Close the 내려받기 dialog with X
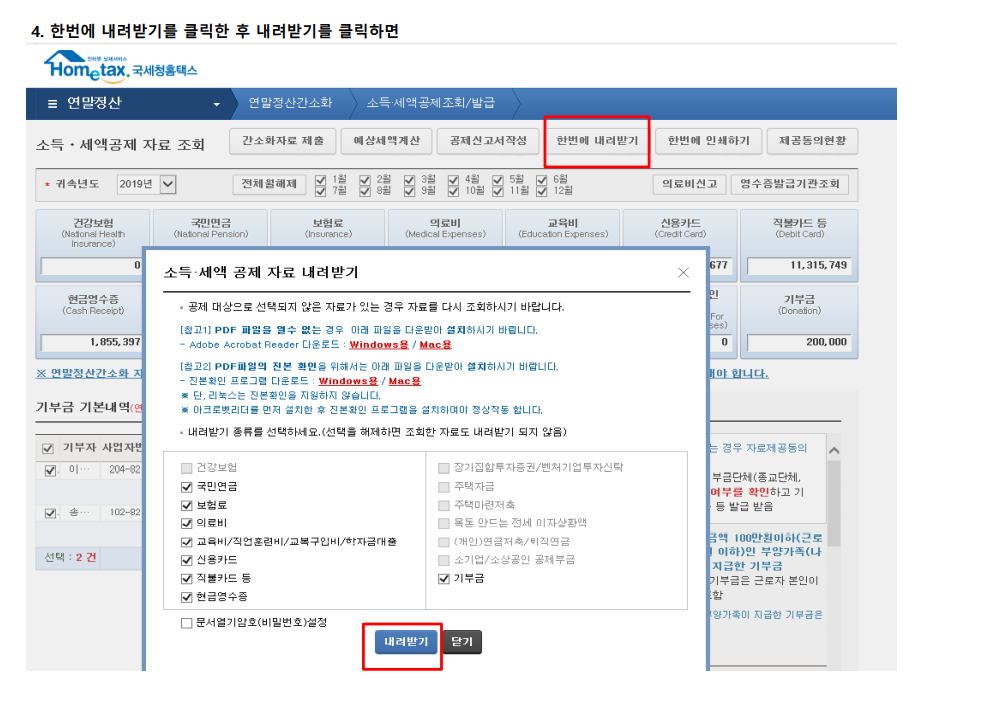This screenshot has width=992, height=708. click(x=683, y=272)
